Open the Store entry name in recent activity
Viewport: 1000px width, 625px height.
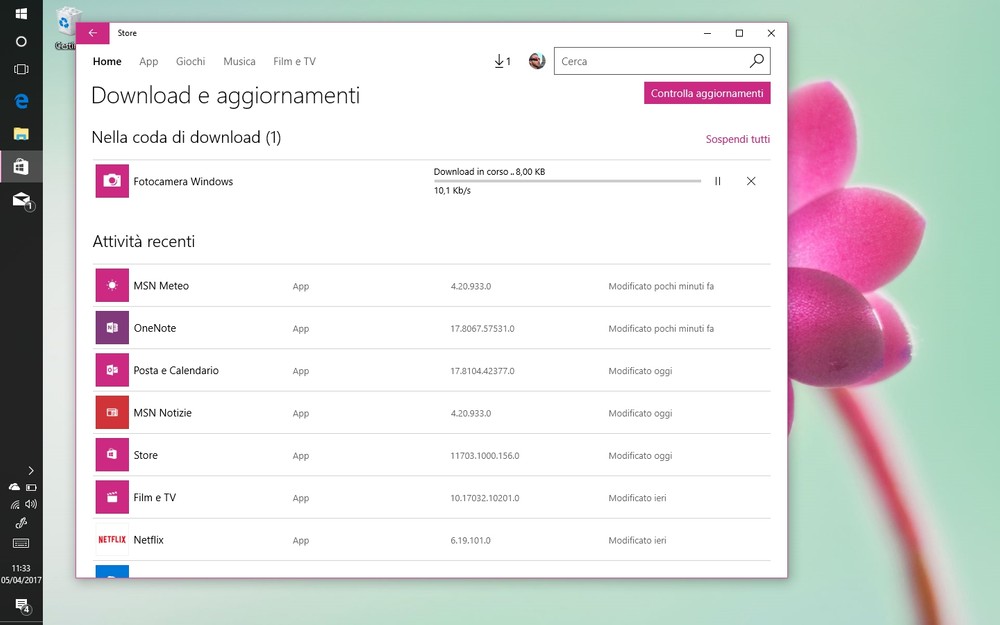click(x=145, y=455)
